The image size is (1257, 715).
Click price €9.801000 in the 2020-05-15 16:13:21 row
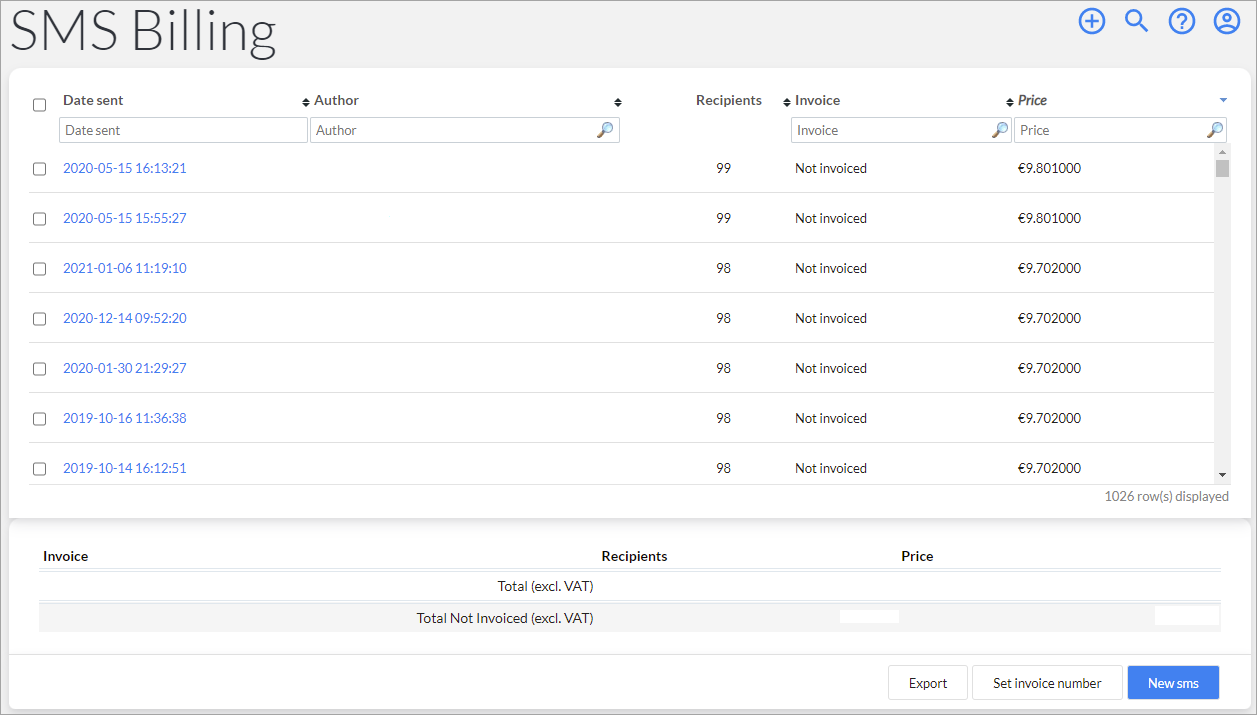click(1049, 168)
